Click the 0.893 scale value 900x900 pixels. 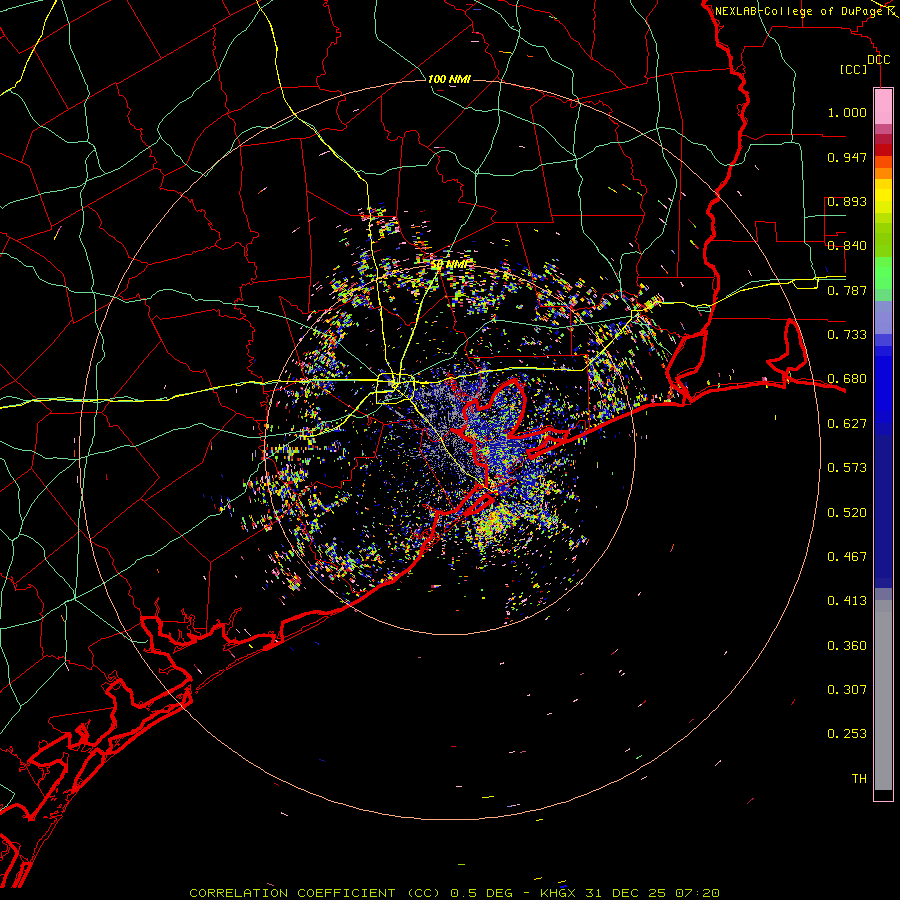[x=847, y=201]
